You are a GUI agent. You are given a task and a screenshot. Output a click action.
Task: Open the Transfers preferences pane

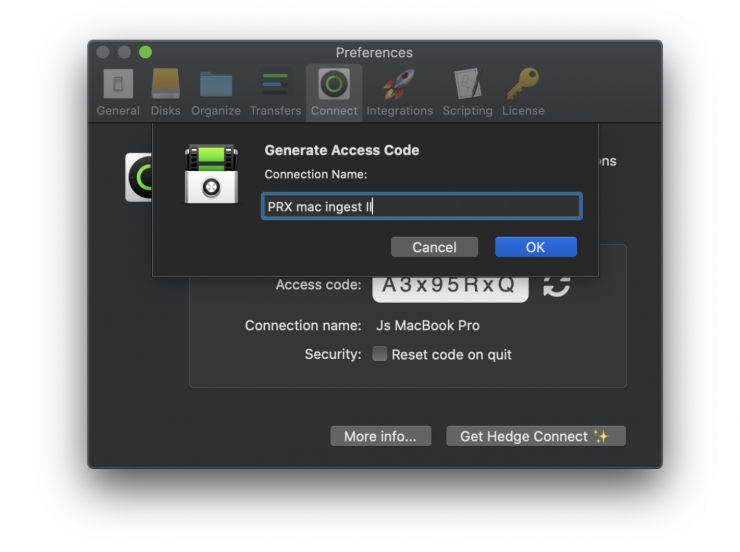[x=275, y=92]
